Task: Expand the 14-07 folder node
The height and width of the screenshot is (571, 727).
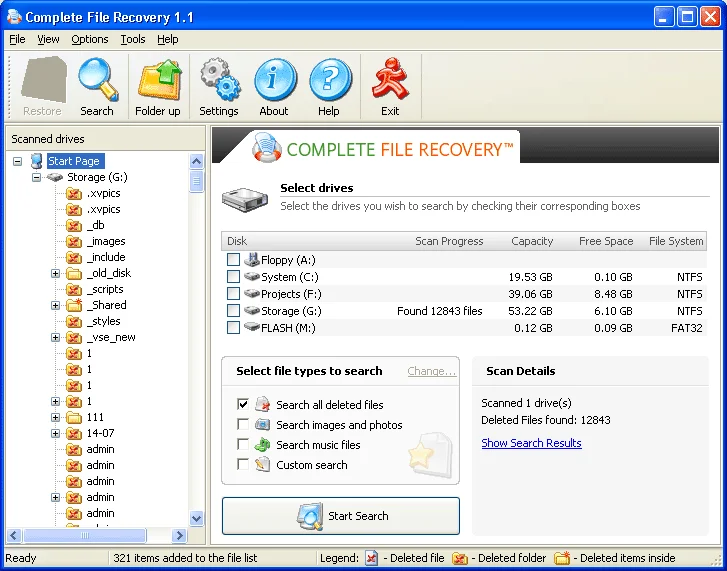Action: [x=55, y=434]
